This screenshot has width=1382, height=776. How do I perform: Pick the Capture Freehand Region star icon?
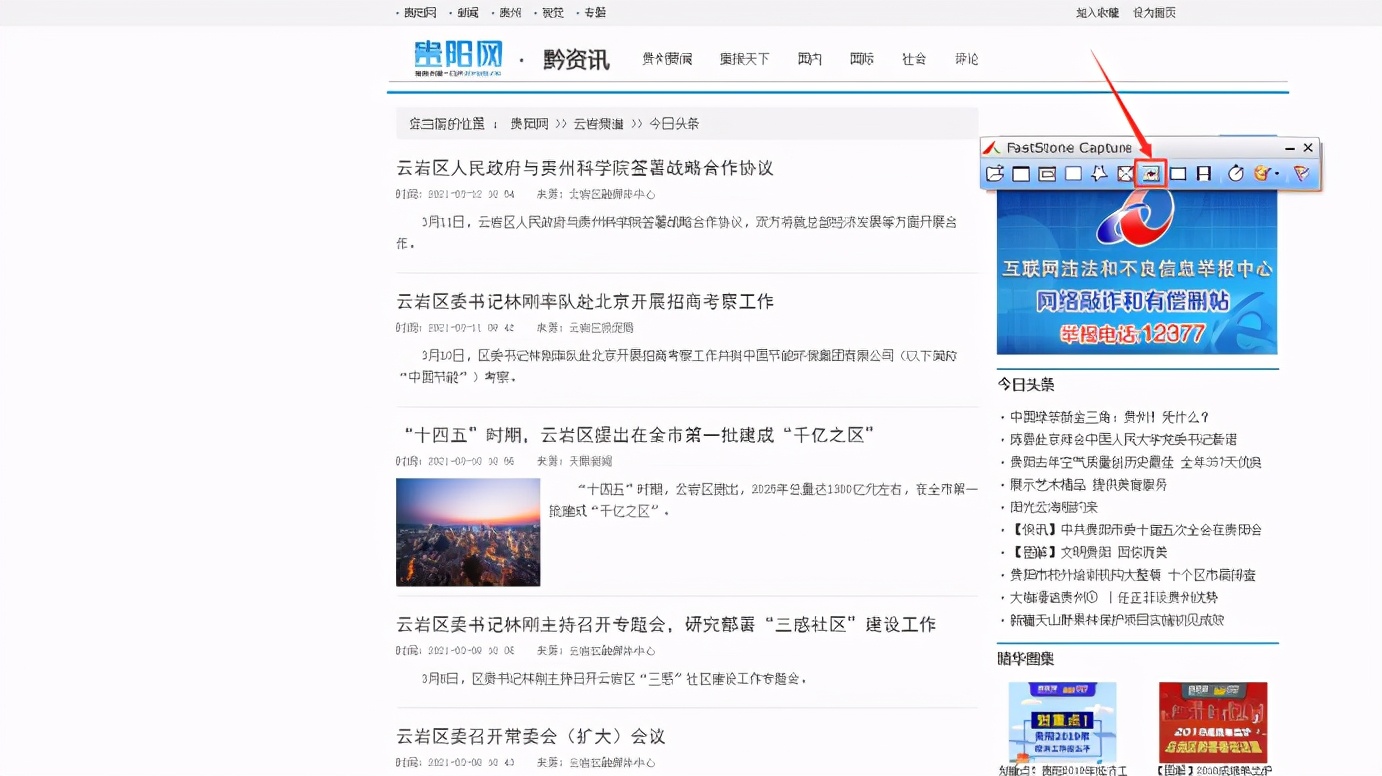click(x=1099, y=174)
